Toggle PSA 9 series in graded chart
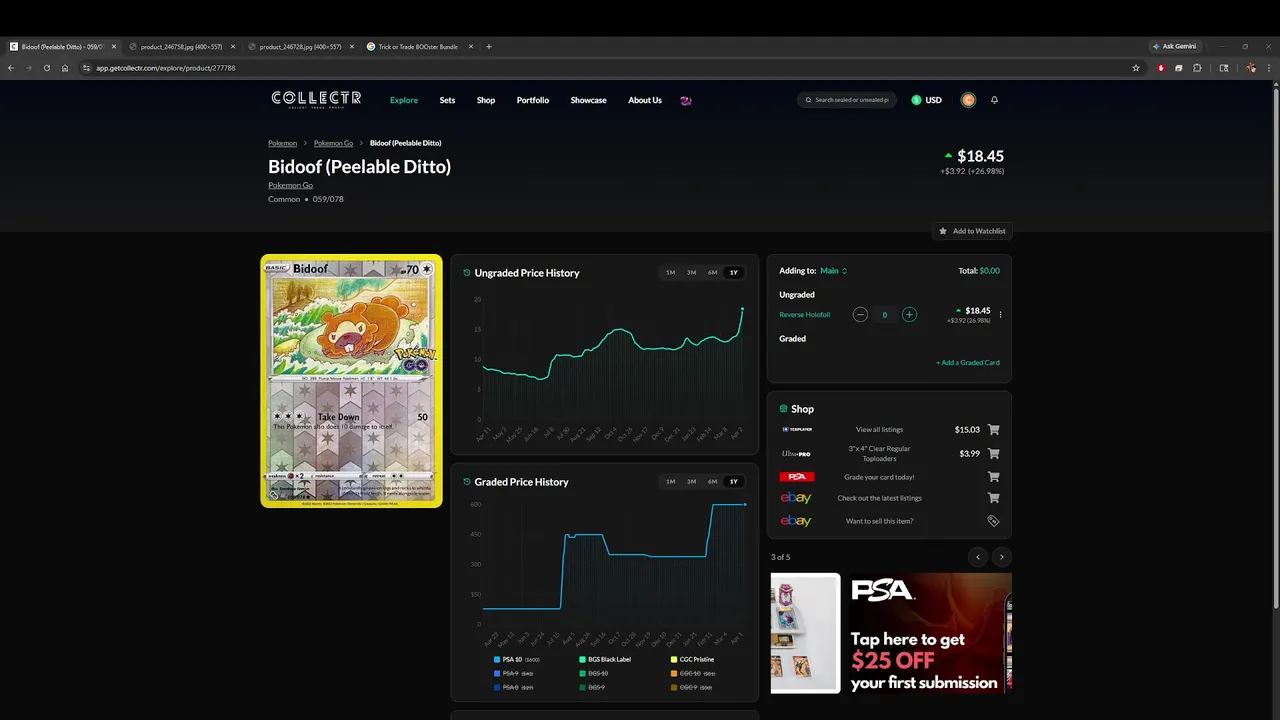 (513, 674)
